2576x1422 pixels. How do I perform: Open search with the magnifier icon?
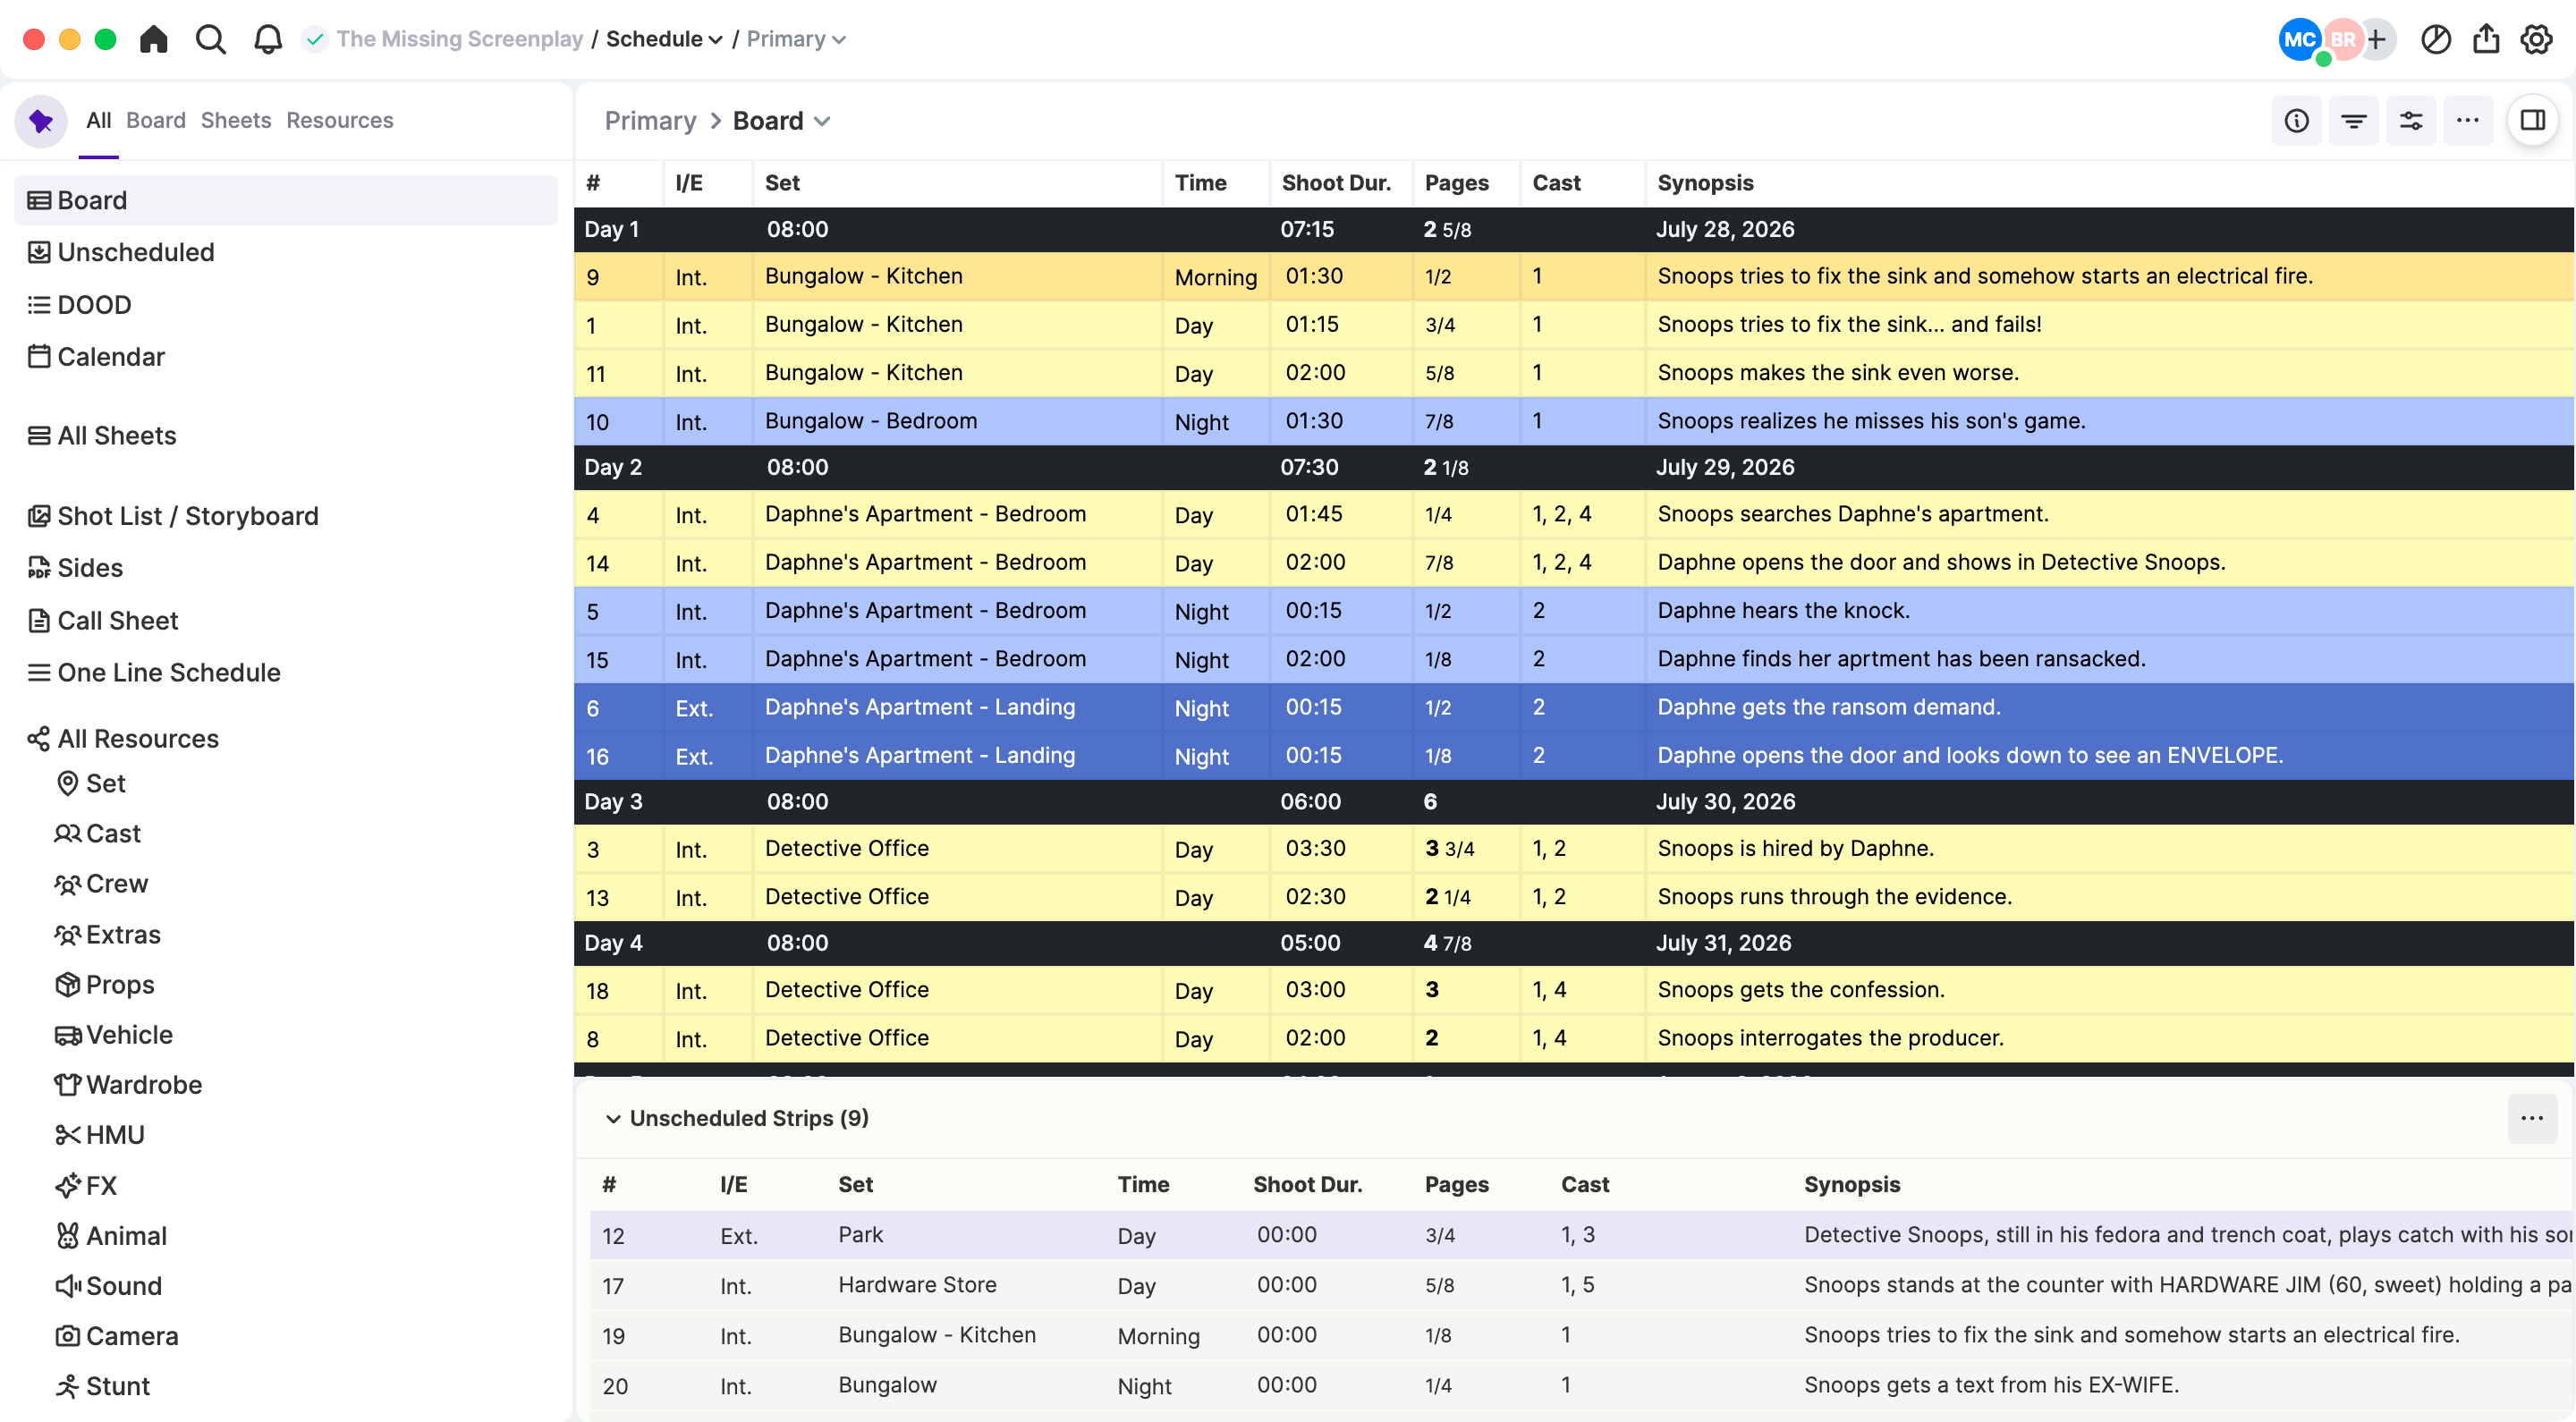tap(210, 39)
